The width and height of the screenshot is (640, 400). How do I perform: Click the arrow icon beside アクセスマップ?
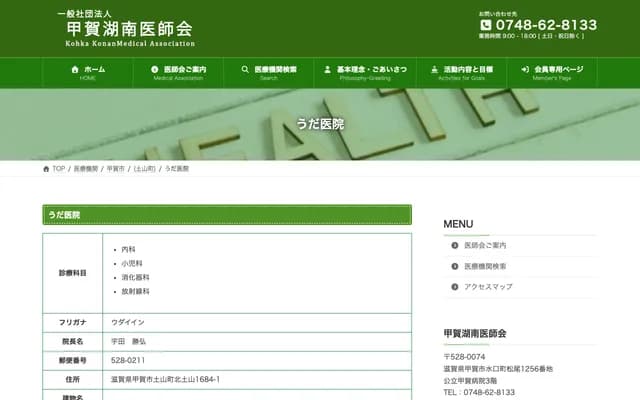coord(455,287)
